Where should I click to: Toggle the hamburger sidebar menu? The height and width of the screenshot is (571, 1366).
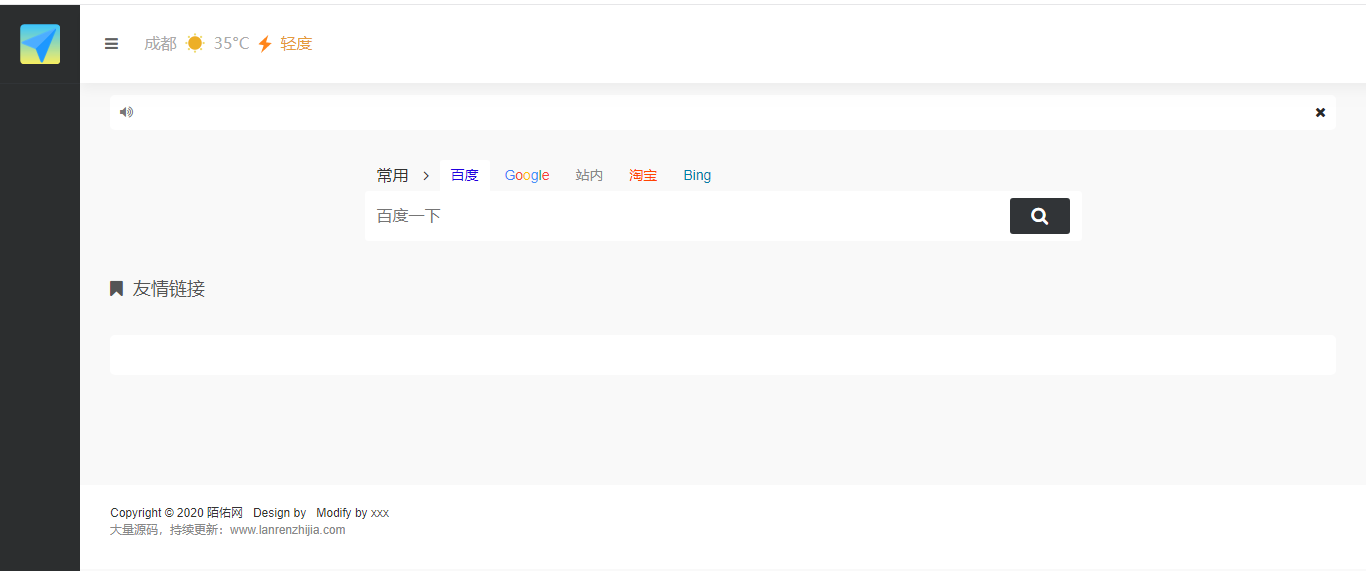(111, 44)
